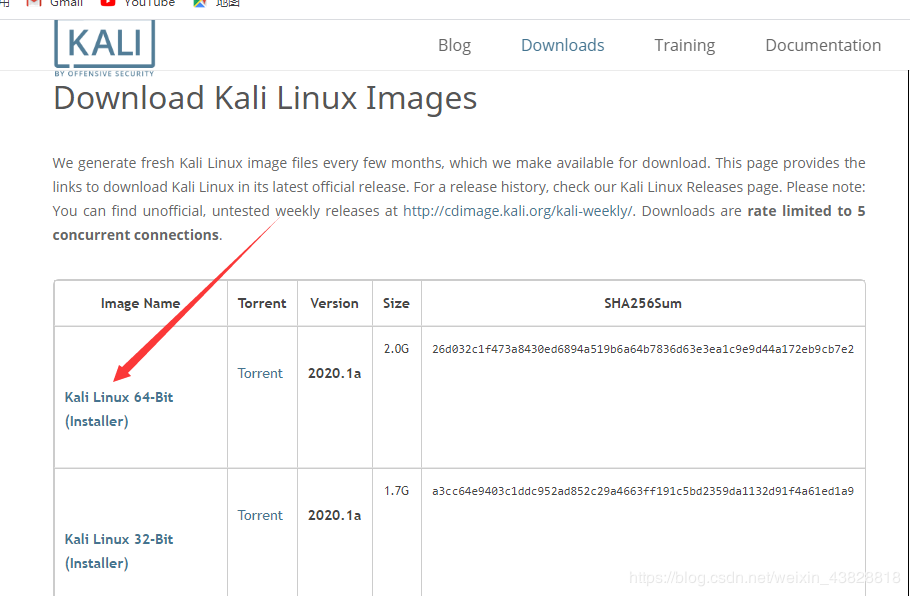Click the "Version" column header
Image resolution: width=910 pixels, height=596 pixels.
coord(334,304)
